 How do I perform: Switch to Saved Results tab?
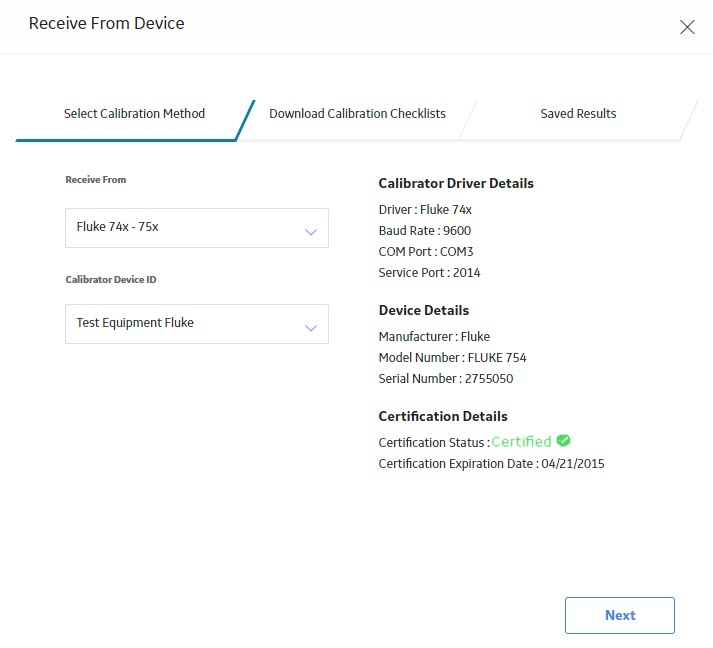tap(578, 114)
